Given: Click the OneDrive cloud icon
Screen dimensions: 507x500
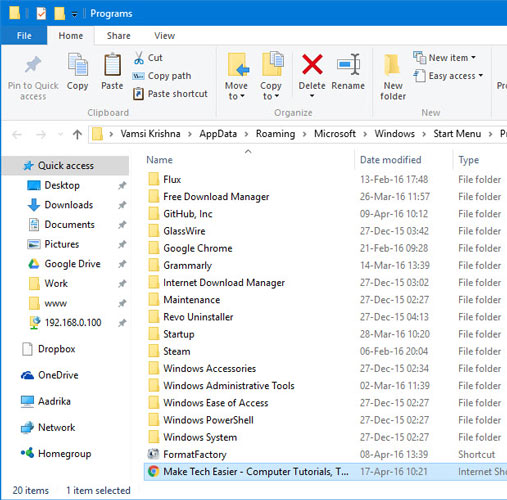Looking at the screenshot, I should (x=27, y=375).
